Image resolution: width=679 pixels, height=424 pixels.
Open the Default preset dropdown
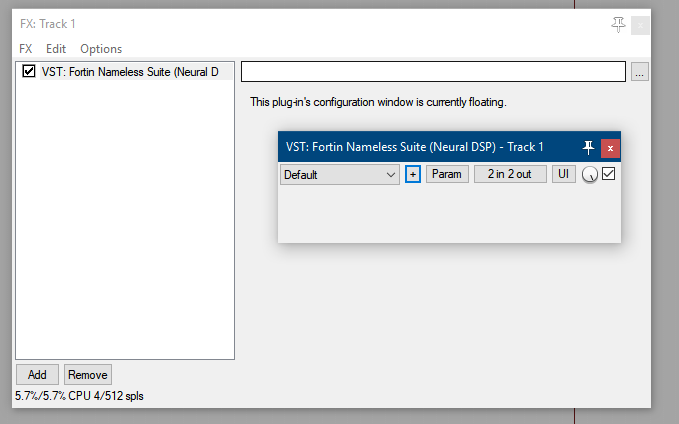(x=340, y=174)
